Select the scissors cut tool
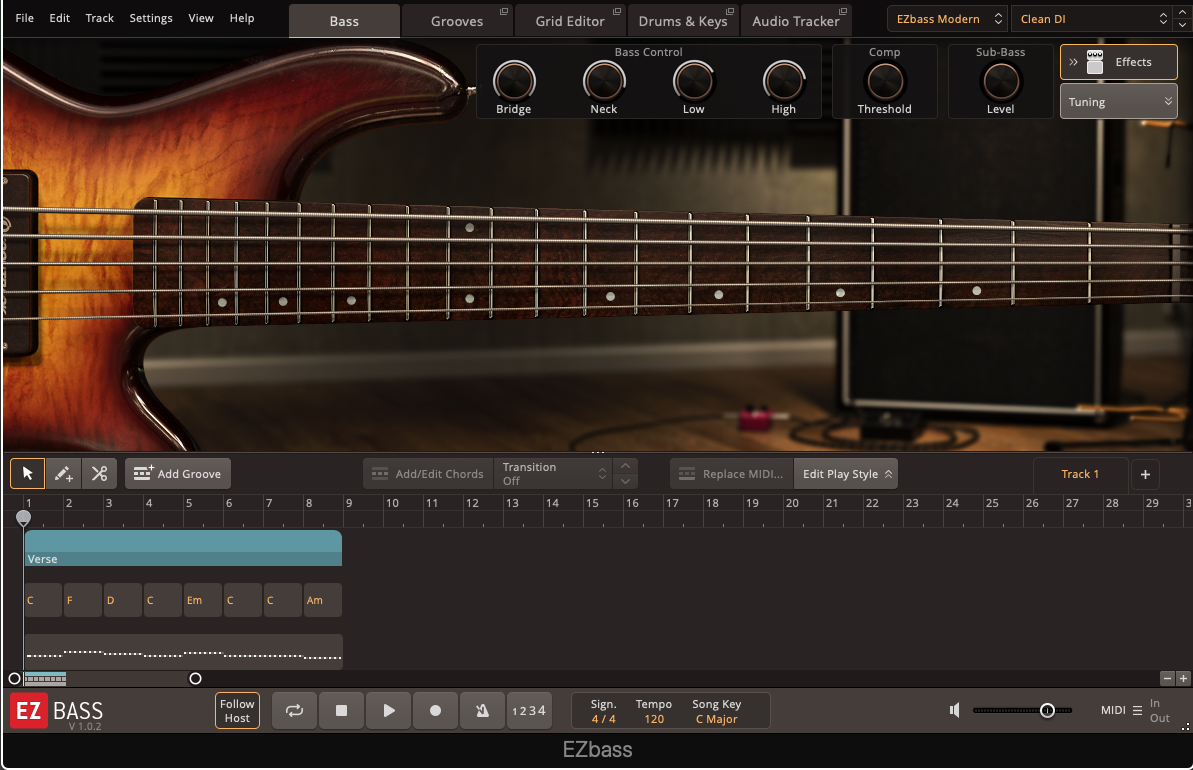1193x770 pixels. [99, 474]
